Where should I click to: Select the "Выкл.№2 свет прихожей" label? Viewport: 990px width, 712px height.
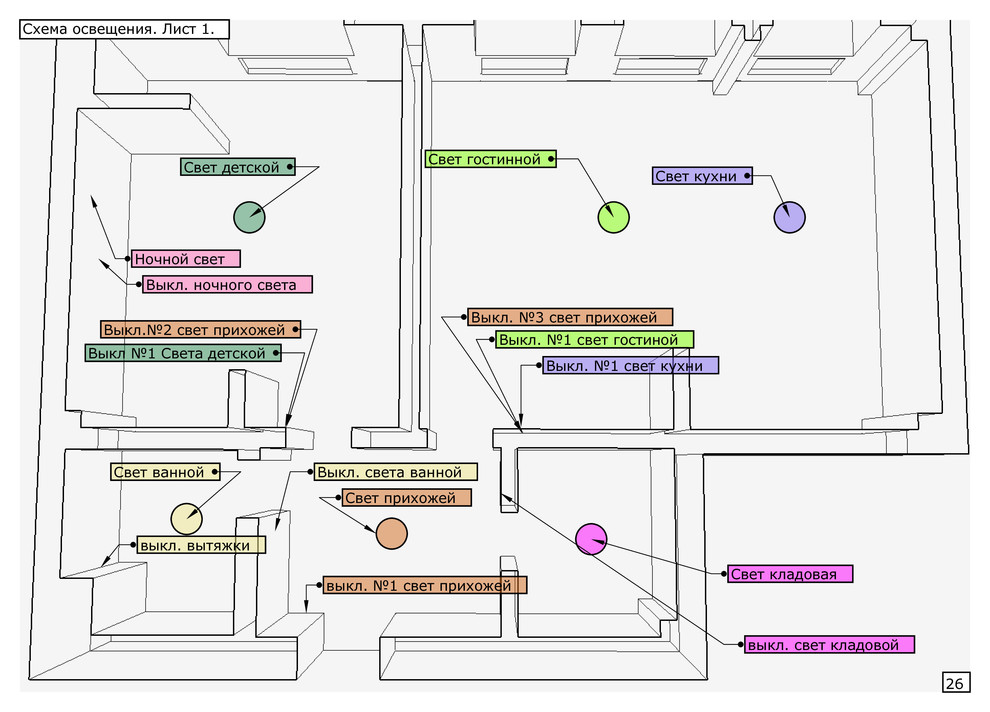[x=201, y=329]
